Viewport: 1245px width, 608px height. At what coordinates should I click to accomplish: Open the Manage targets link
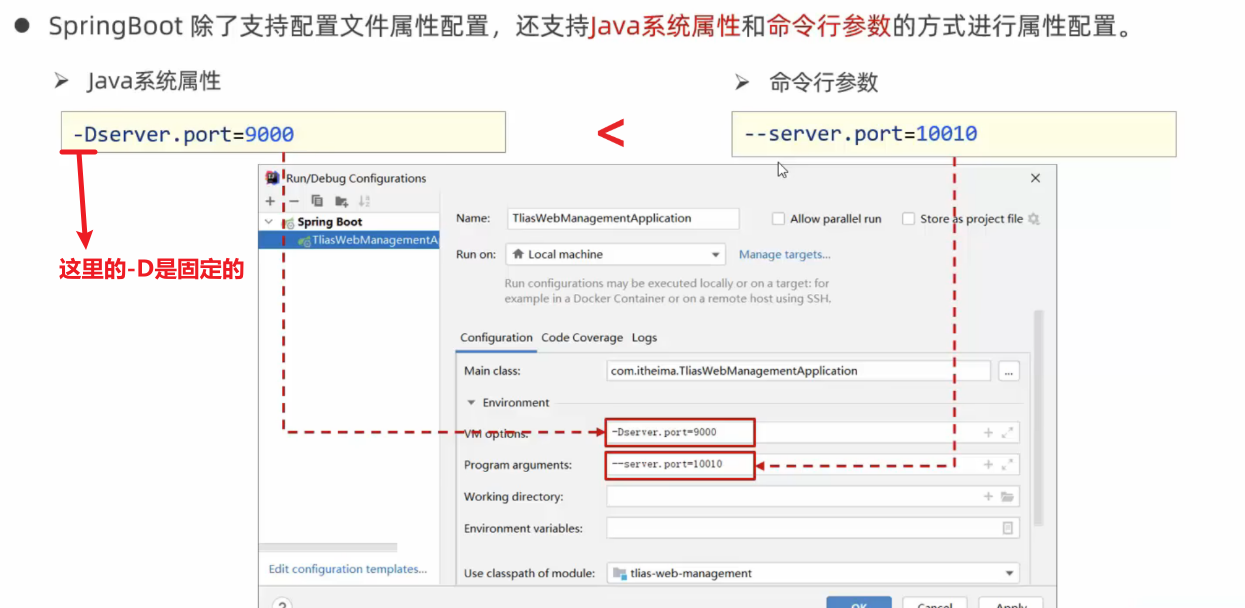pyautogui.click(x=785, y=254)
